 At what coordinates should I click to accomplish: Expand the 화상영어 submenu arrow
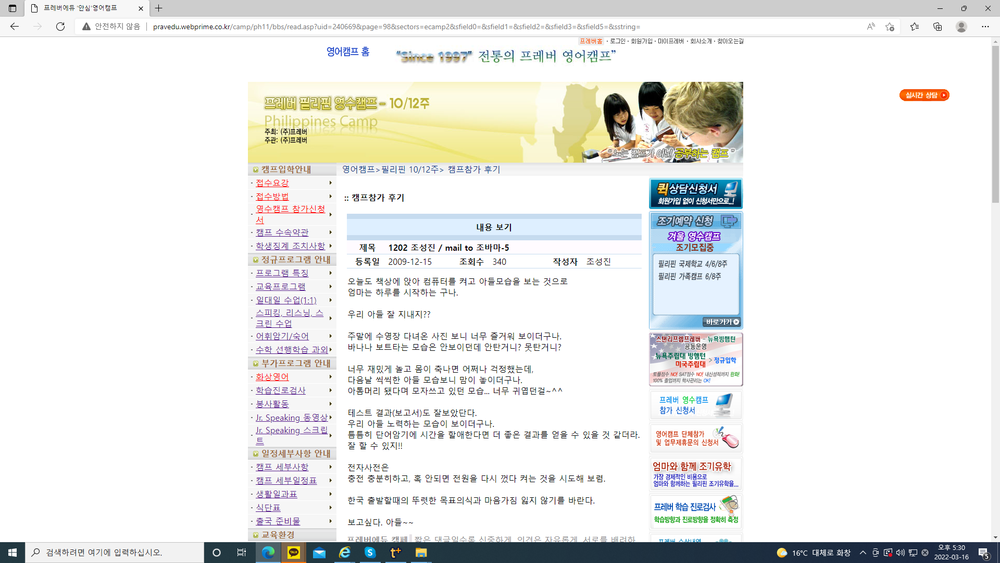point(330,377)
